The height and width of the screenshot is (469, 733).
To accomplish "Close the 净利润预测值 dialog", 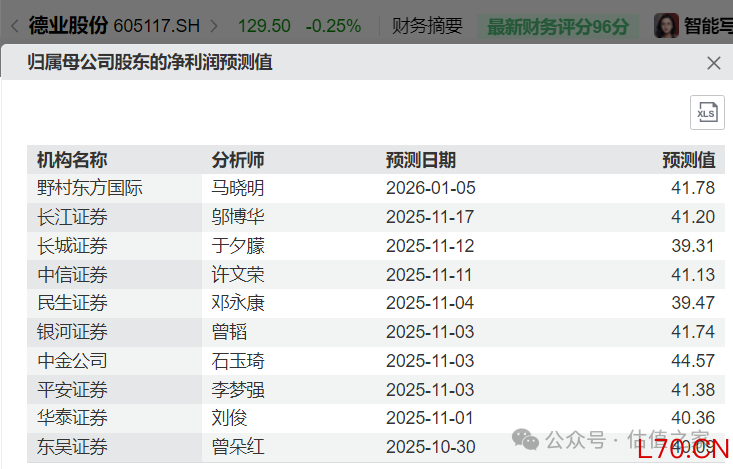I will point(713,63).
